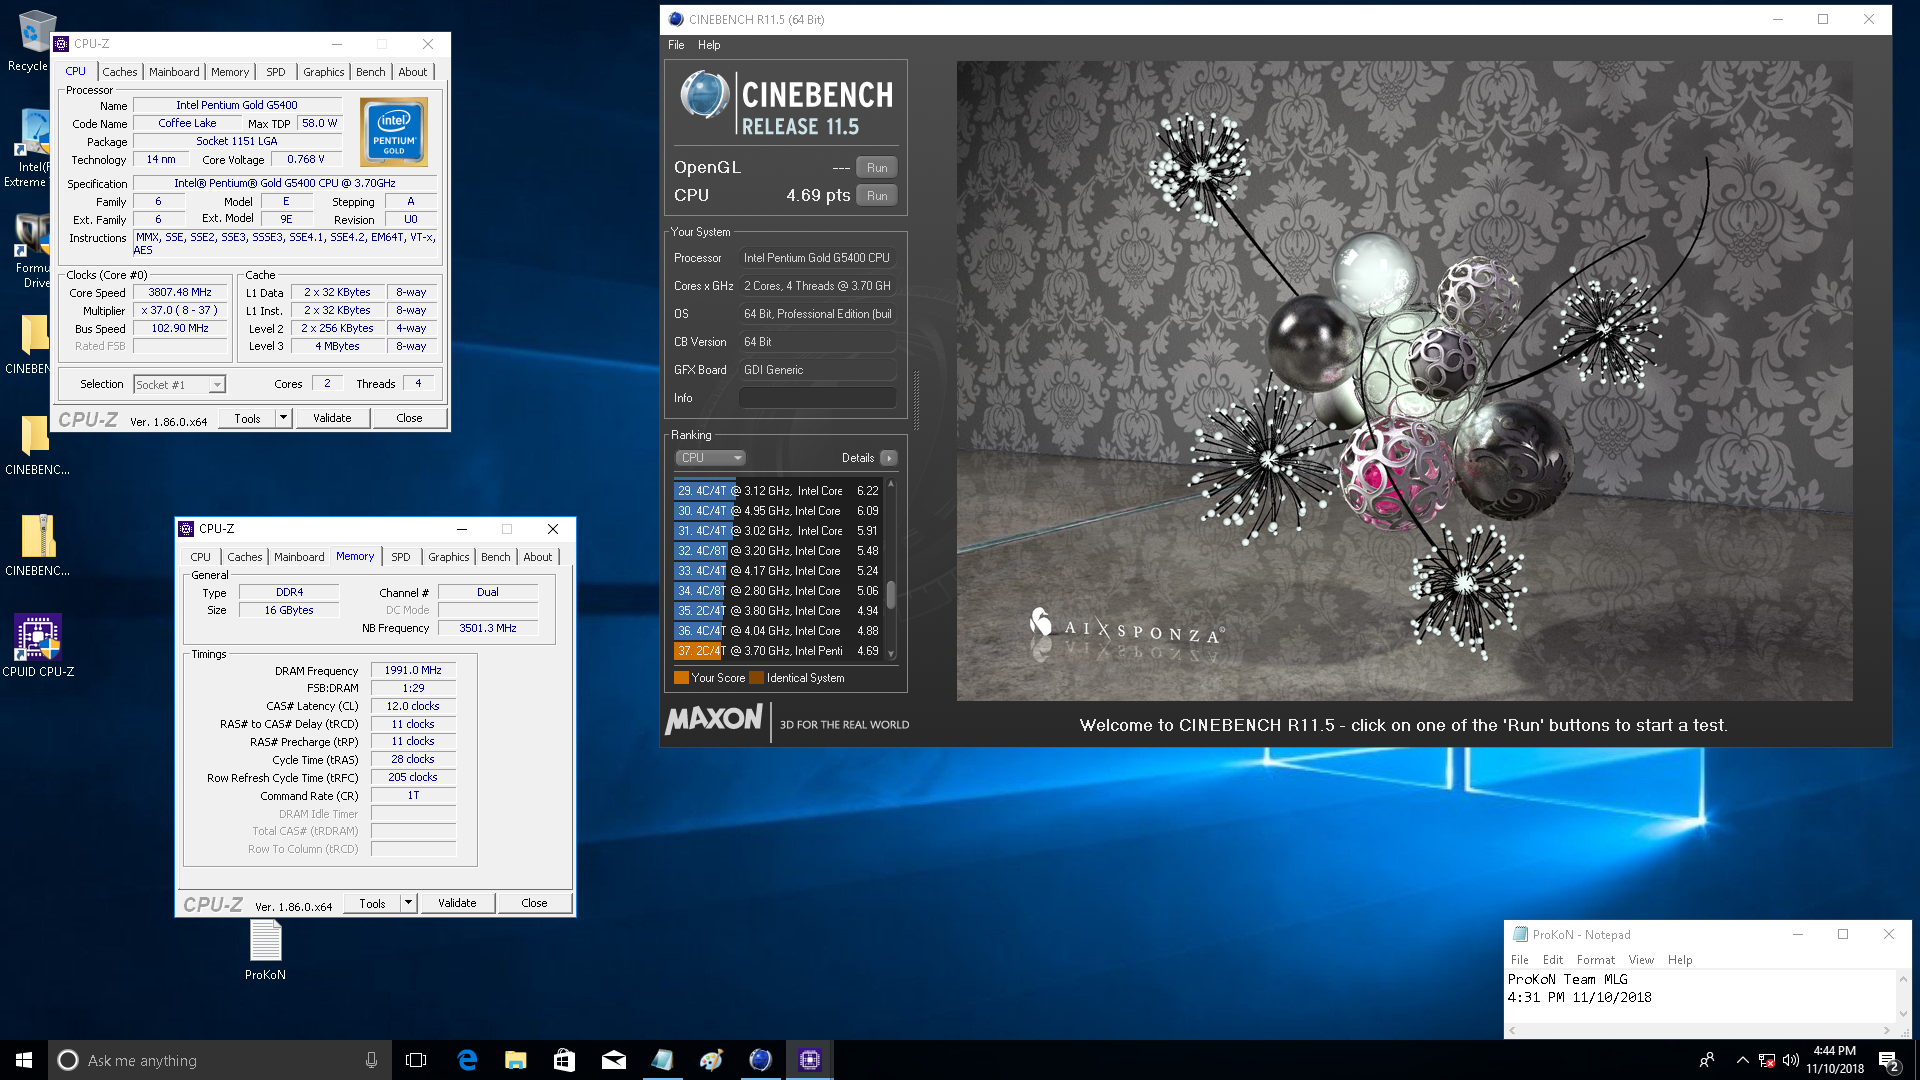The image size is (1920, 1080).
Task: Switch to Bench tab in top CPU-Z
Action: 371,72
